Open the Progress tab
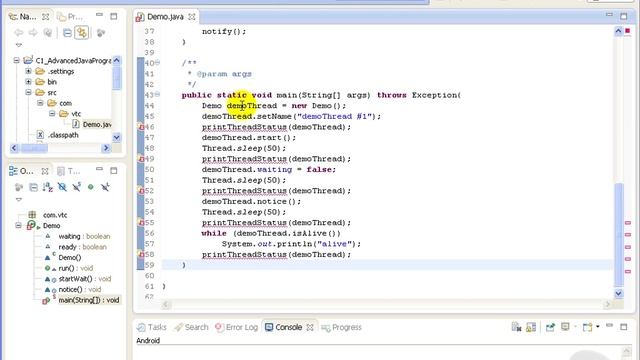 click(341, 327)
